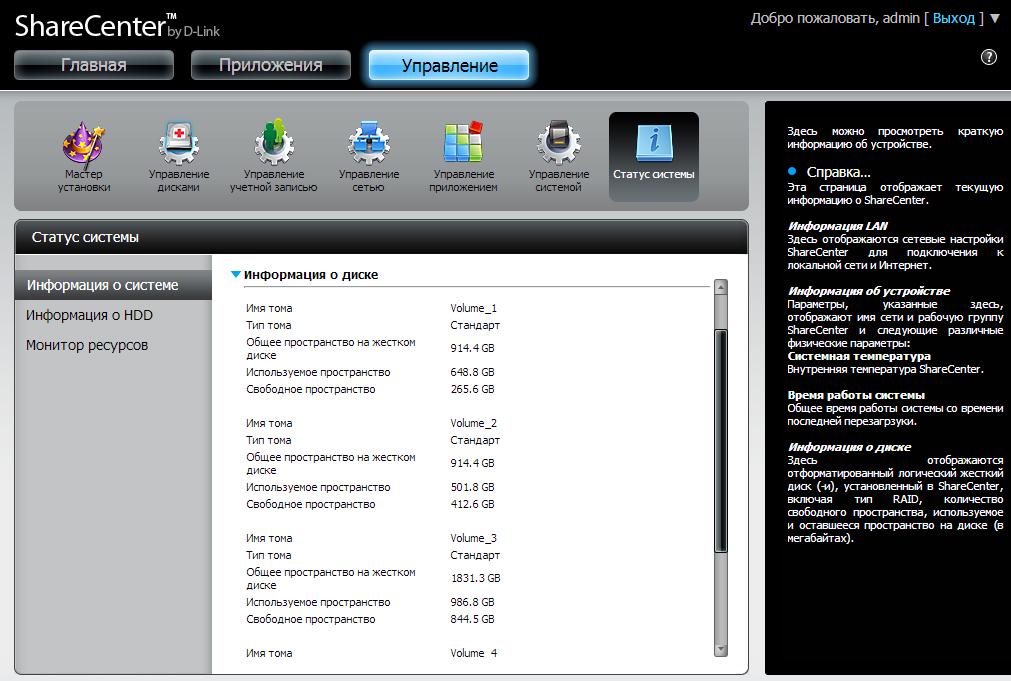Open Монитор ресурсов in sidebar

point(87,345)
